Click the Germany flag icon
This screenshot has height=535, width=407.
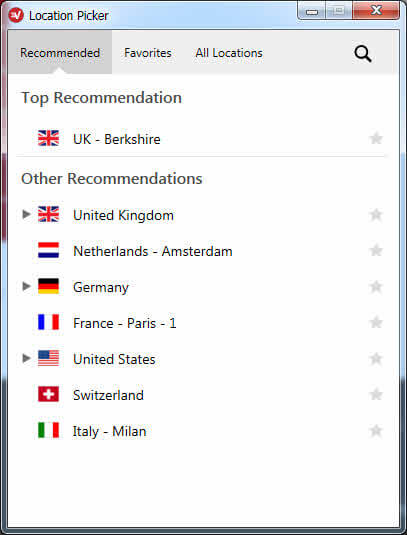coord(48,286)
